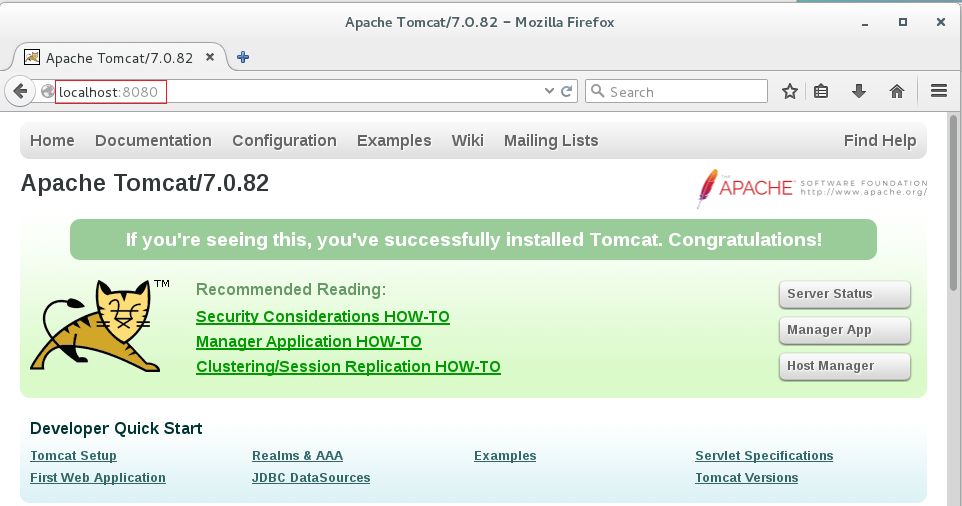The image size is (962, 506).
Task: Open Examples link under Developer Quick Start
Action: point(505,456)
